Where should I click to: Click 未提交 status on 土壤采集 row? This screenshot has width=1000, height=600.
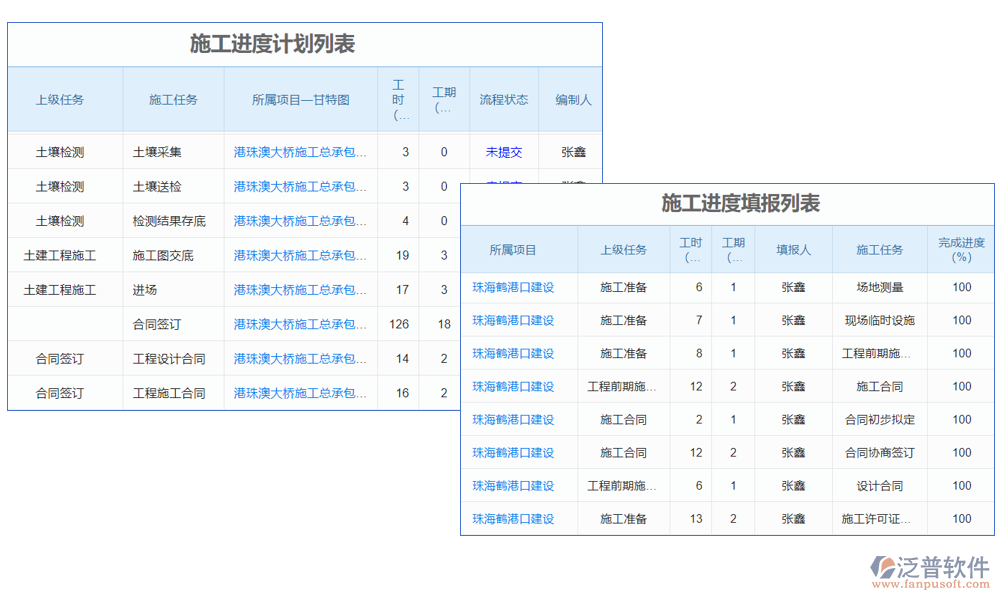[502, 152]
